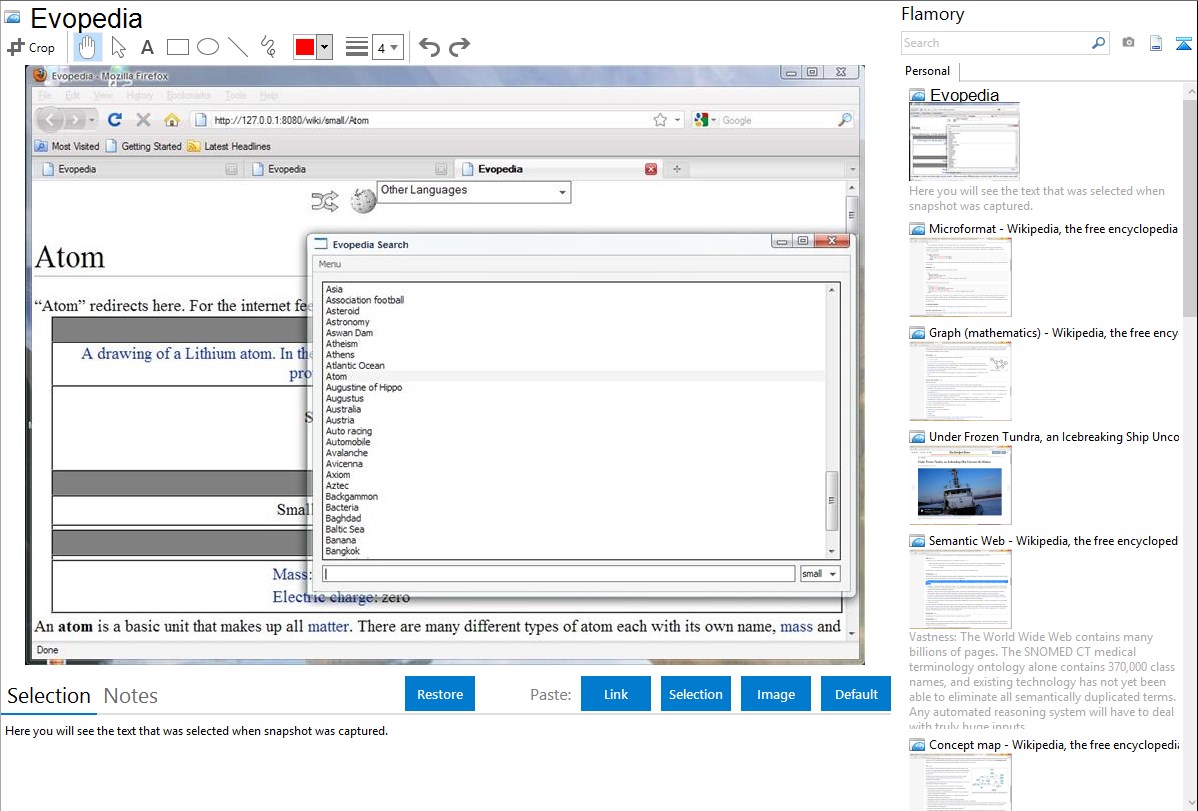Take a snapshot with camera icon
The image size is (1198, 811).
point(1128,43)
